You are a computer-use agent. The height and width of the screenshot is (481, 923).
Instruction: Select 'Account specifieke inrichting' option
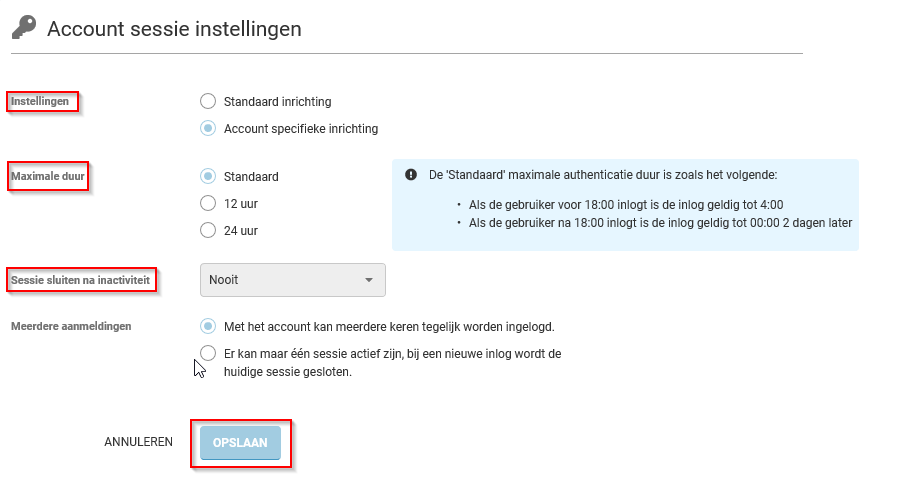click(x=208, y=128)
